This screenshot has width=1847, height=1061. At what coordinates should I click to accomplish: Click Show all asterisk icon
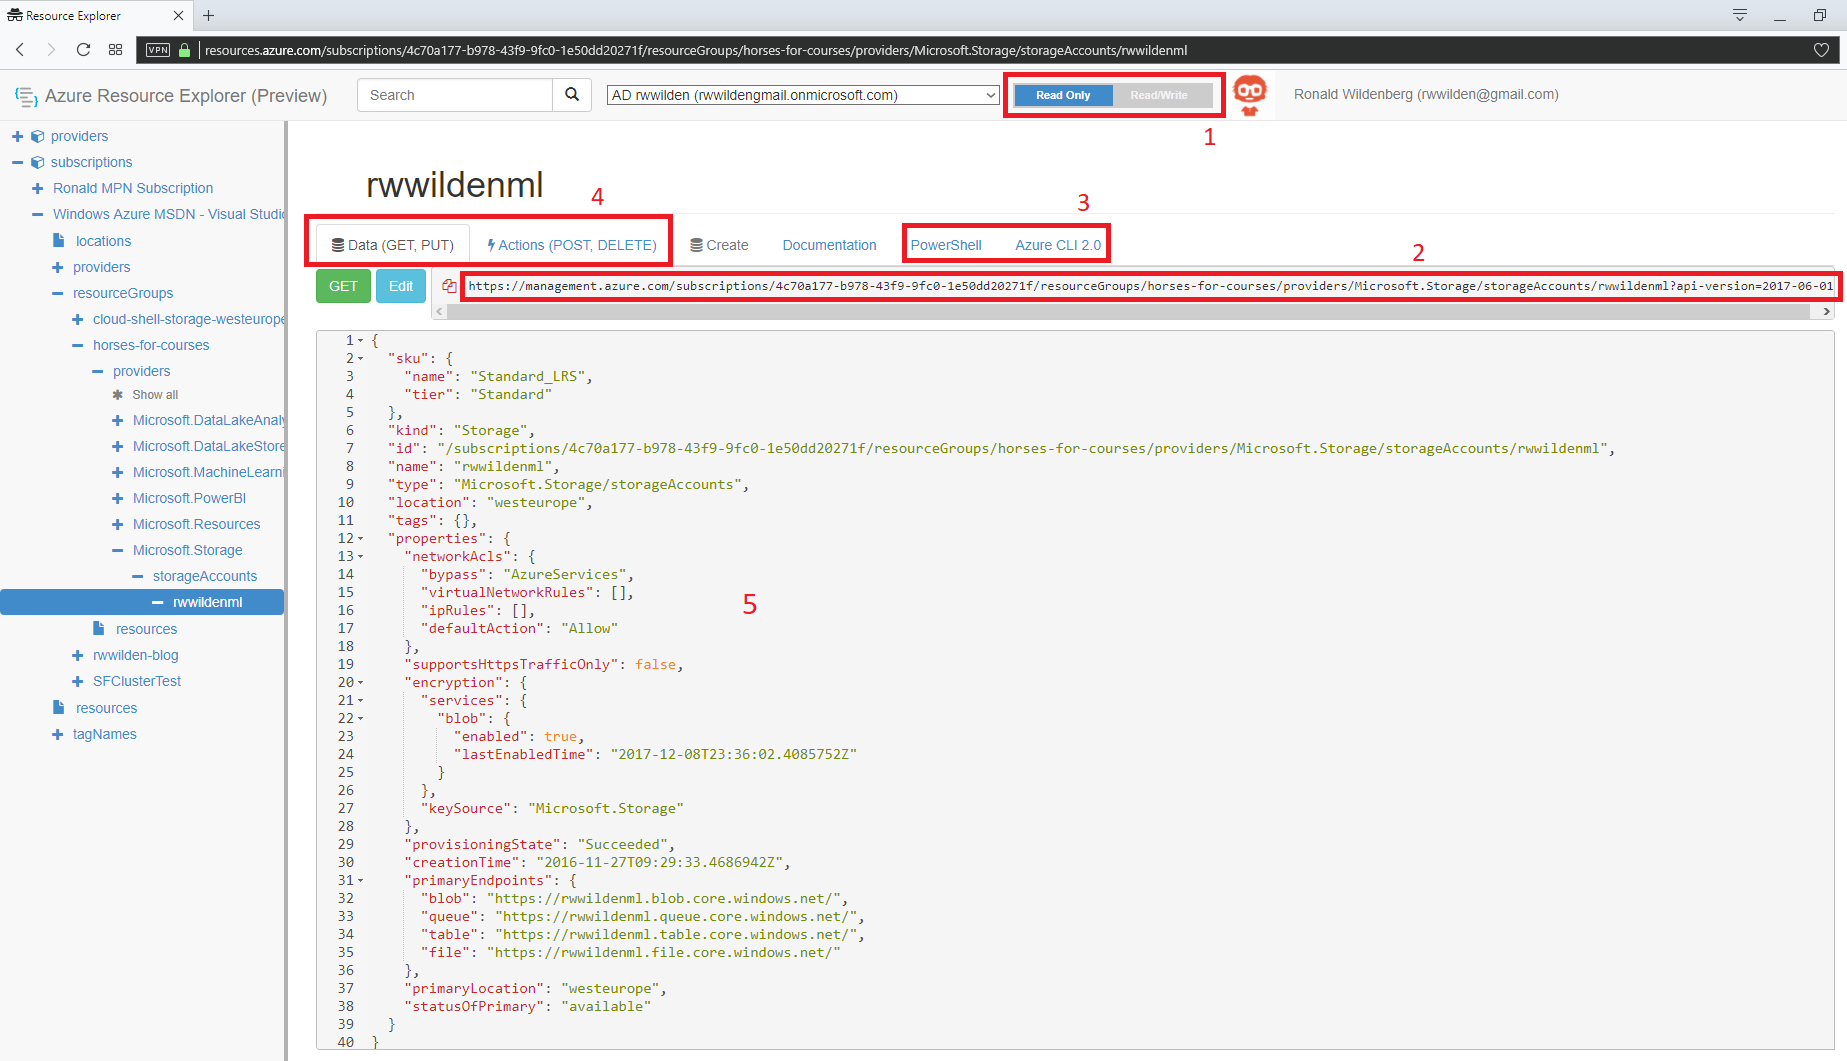point(117,395)
